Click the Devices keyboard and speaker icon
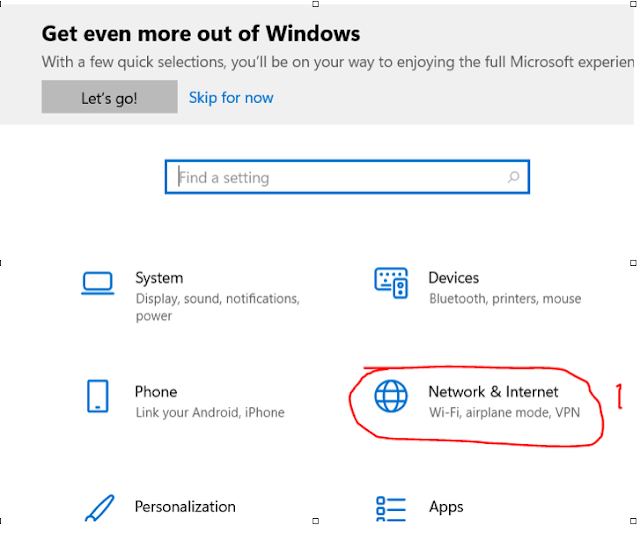Viewport: 640px width, 540px height. click(391, 282)
